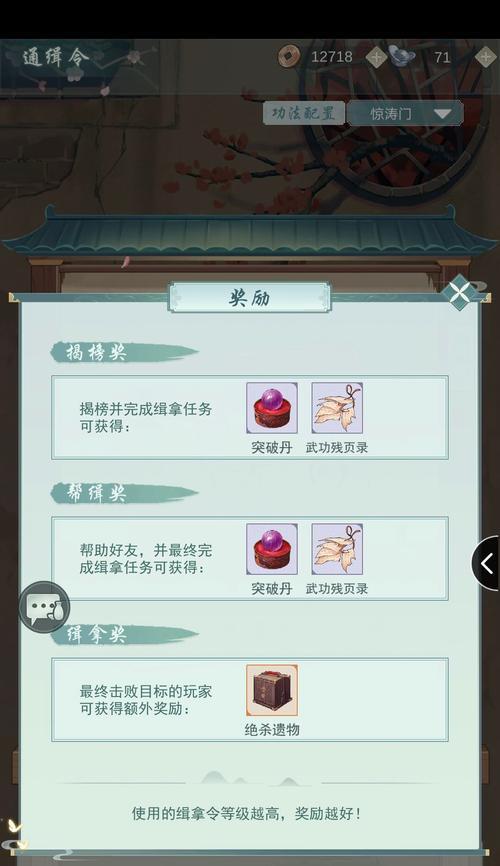Click the copper coin currency icon
This screenshot has width=500, height=866.
pyautogui.click(x=289, y=56)
